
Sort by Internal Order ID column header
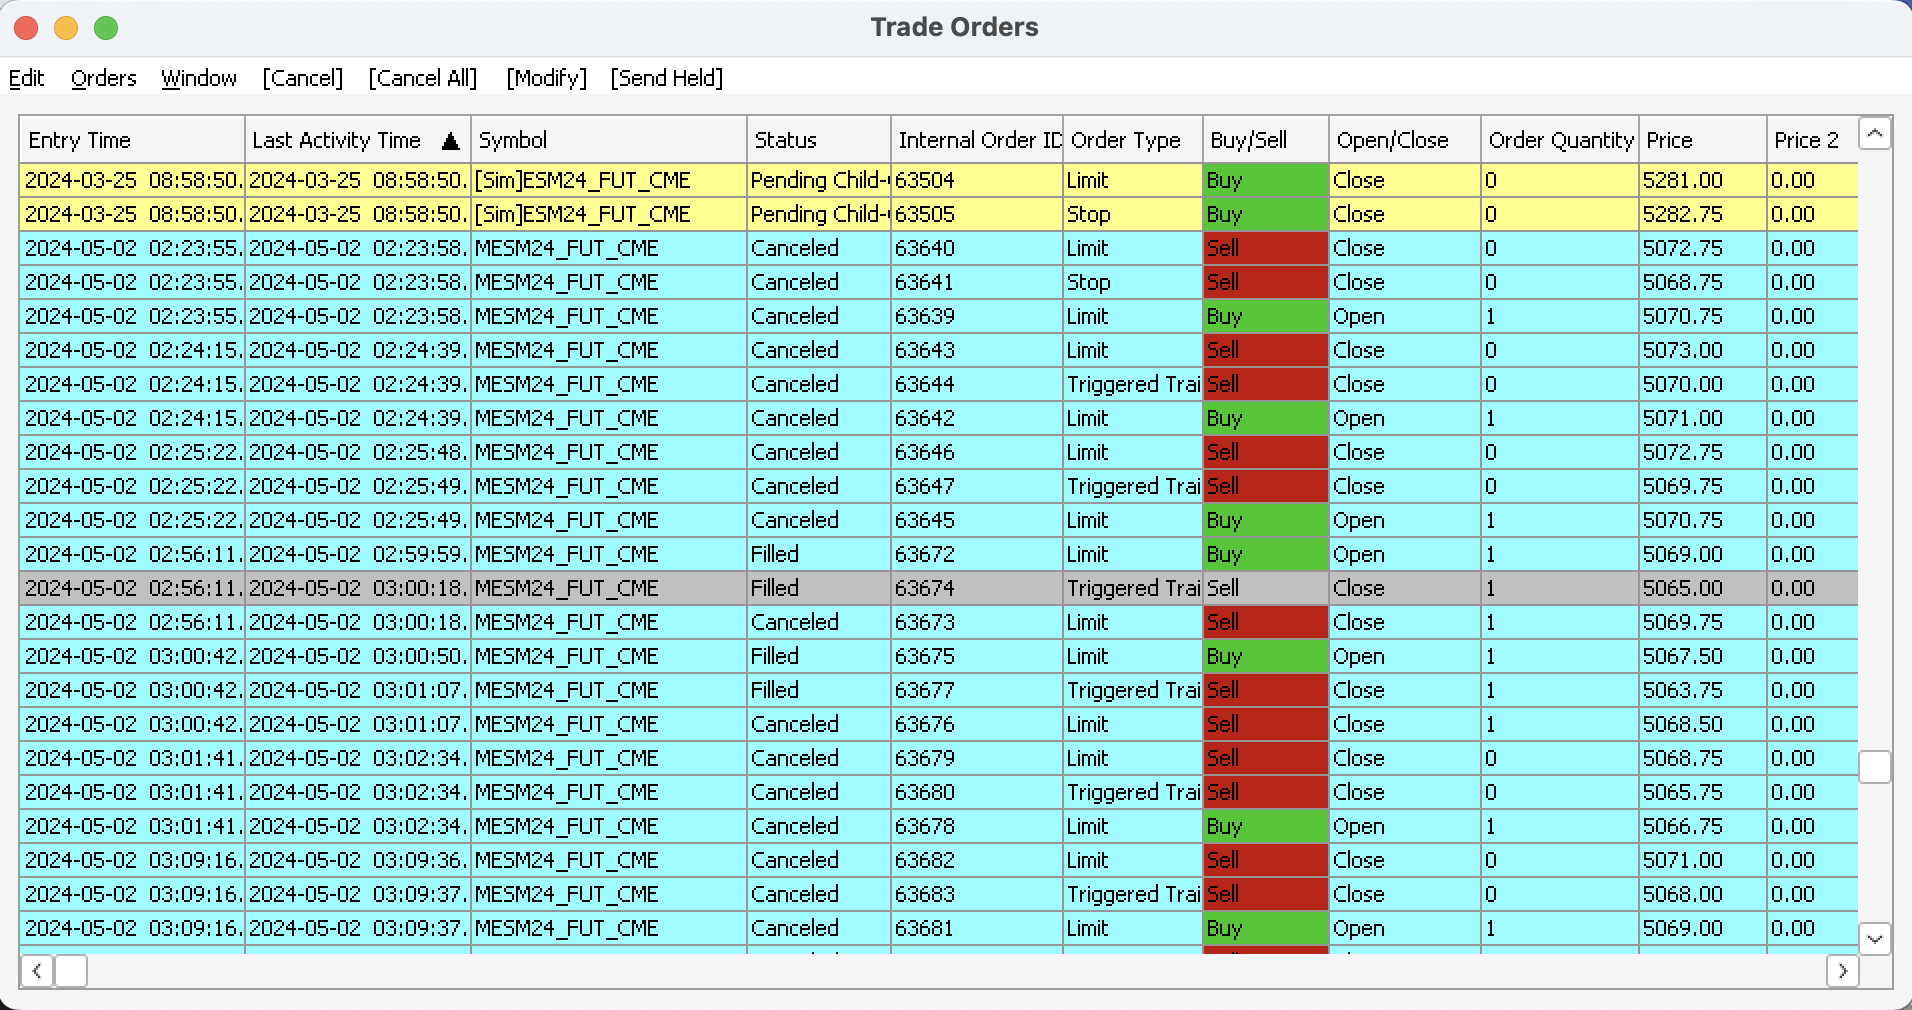(x=977, y=140)
